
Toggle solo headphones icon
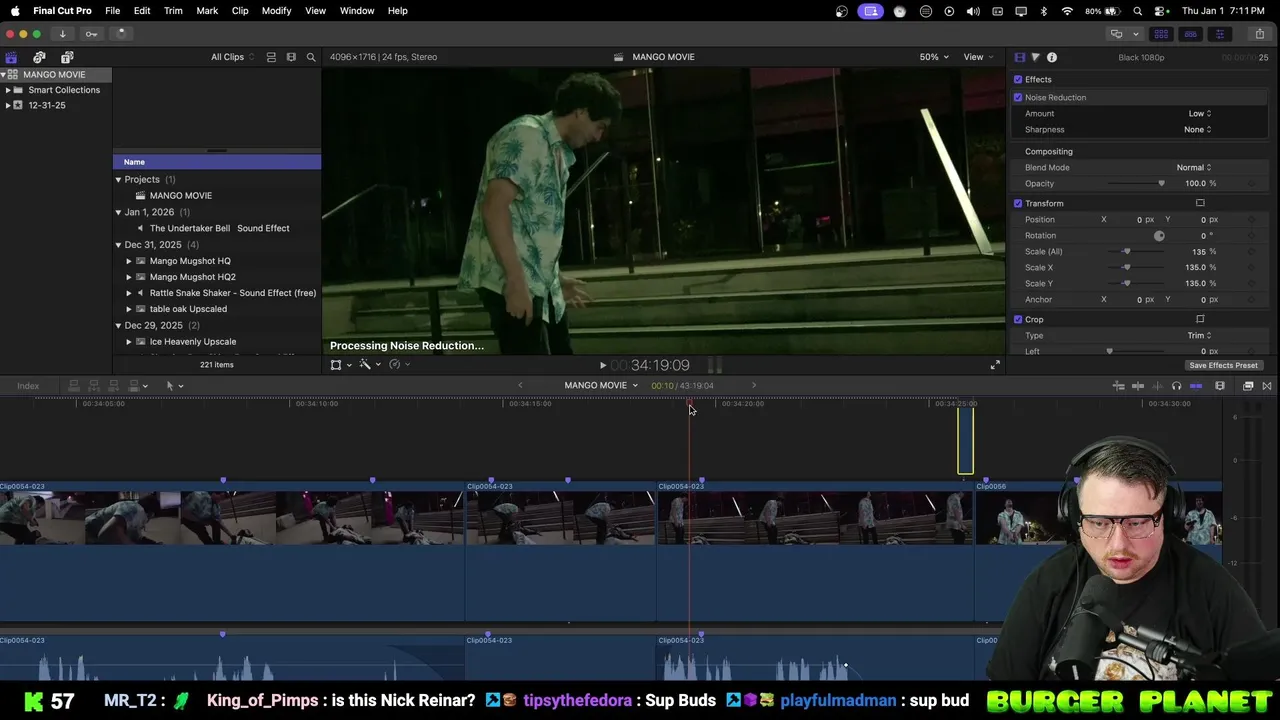pos(1176,386)
